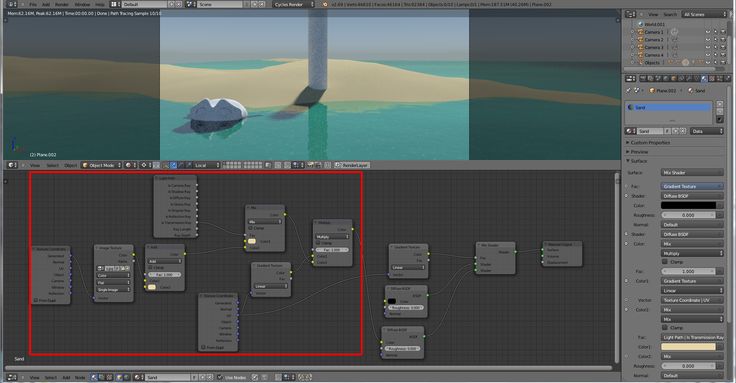Click the World.001 outliner icon
The image size is (736, 383).
point(640,24)
